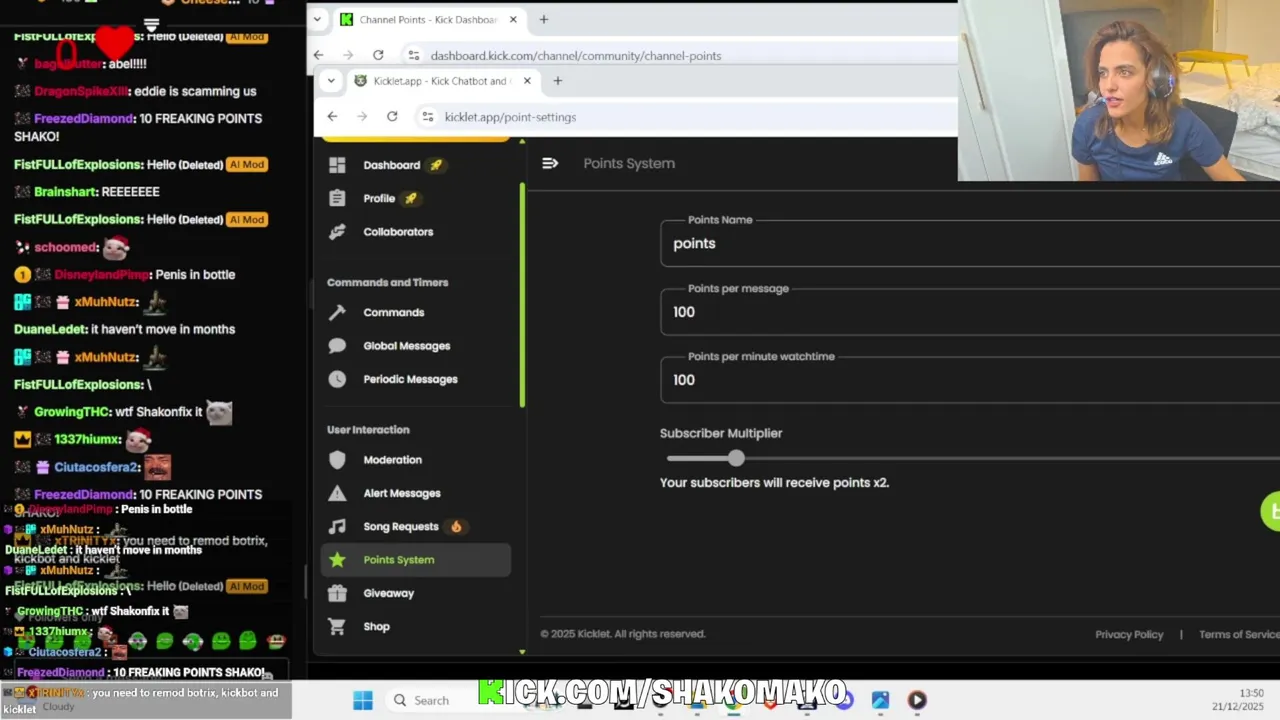Click the 1337hiumx username in chat
This screenshot has width=1280, height=720.
(88, 439)
